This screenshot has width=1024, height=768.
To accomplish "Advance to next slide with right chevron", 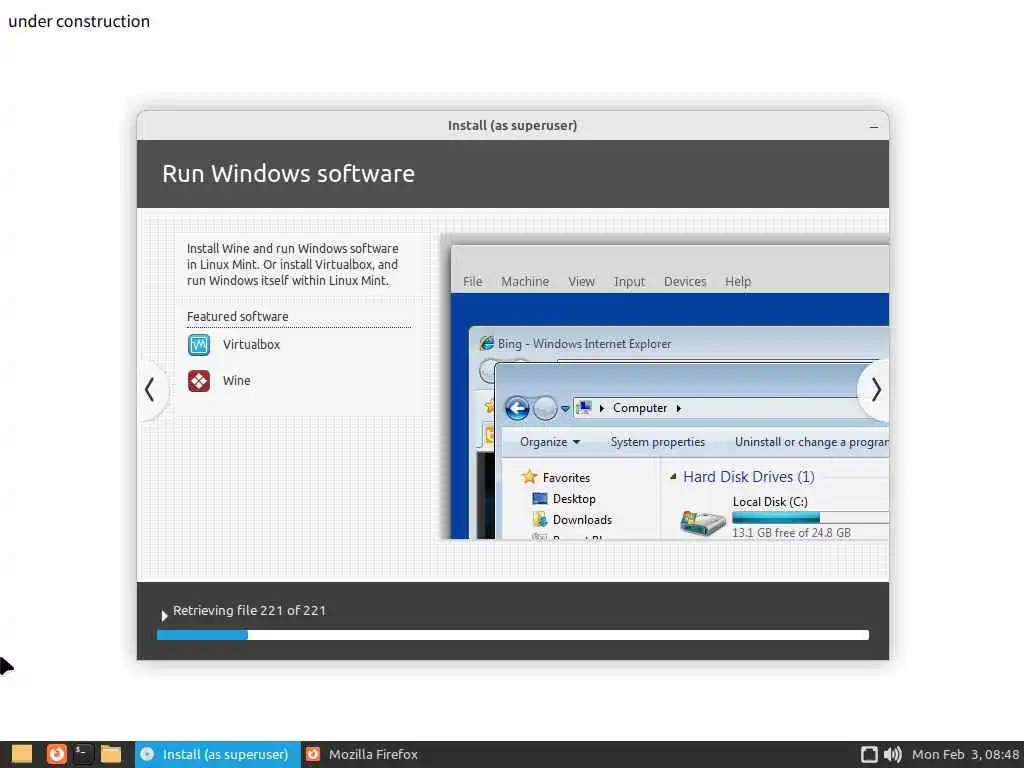I will (876, 390).
